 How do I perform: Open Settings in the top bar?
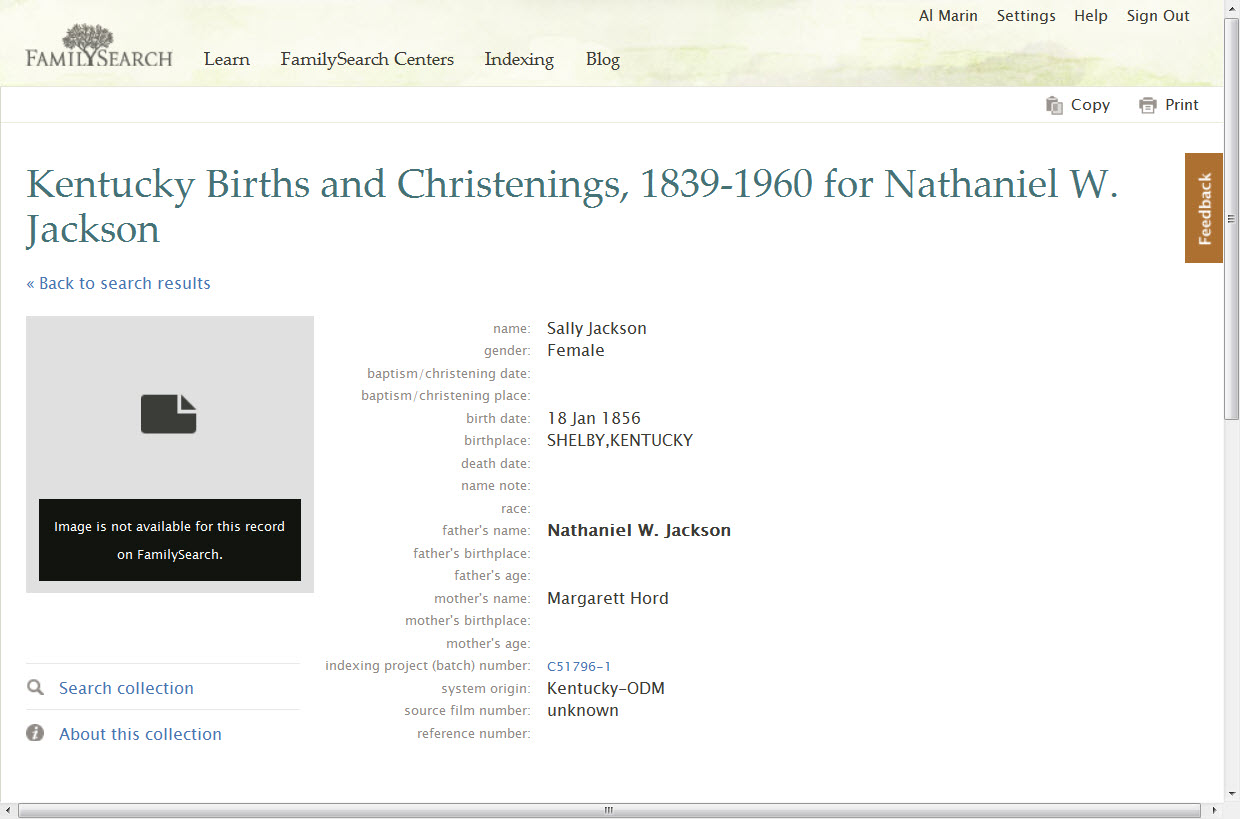pyautogui.click(x=1026, y=16)
